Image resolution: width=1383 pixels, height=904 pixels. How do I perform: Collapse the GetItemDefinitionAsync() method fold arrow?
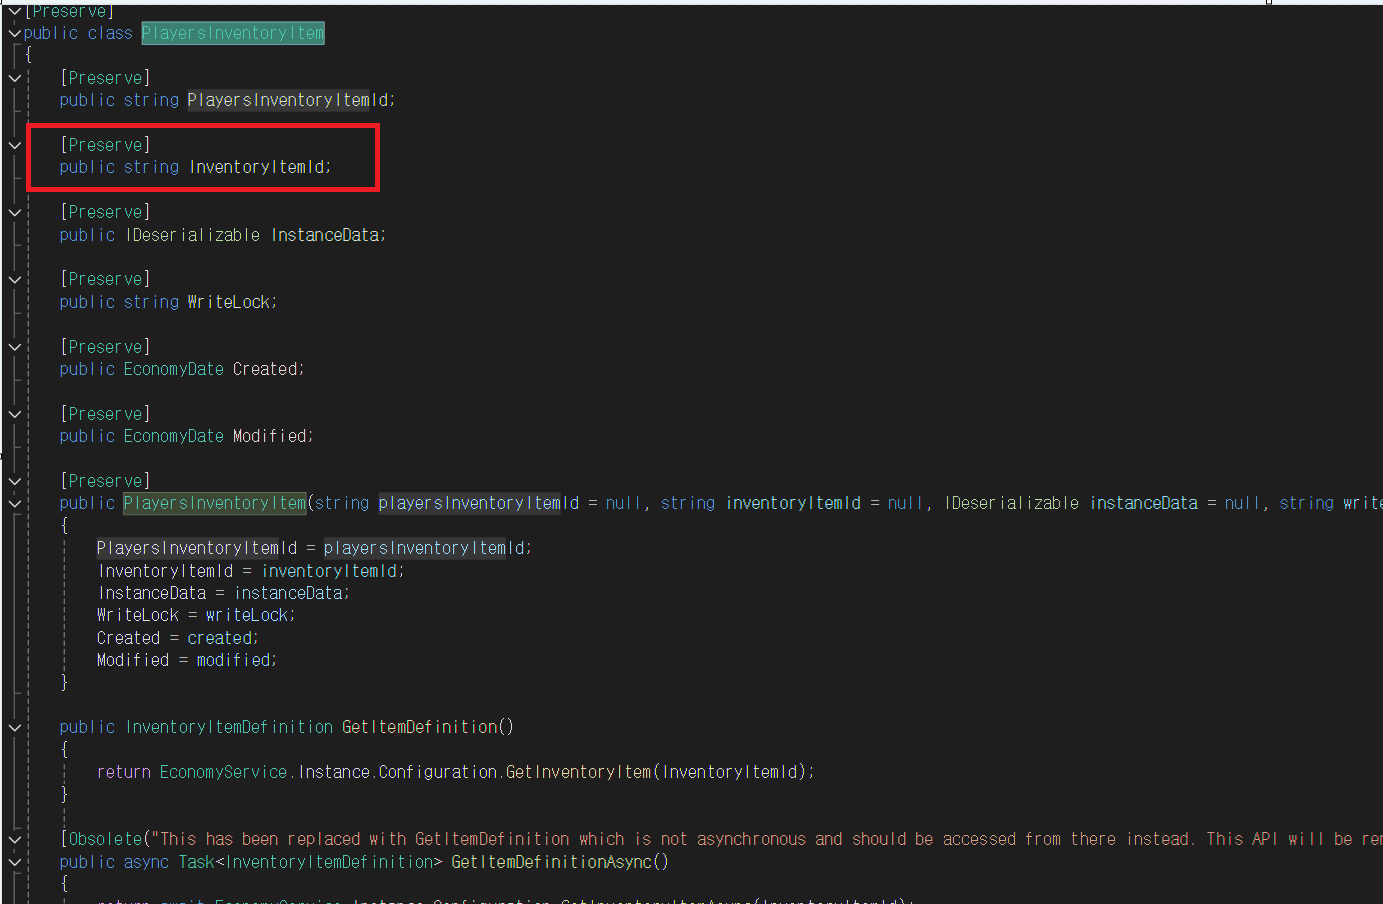click(15, 861)
